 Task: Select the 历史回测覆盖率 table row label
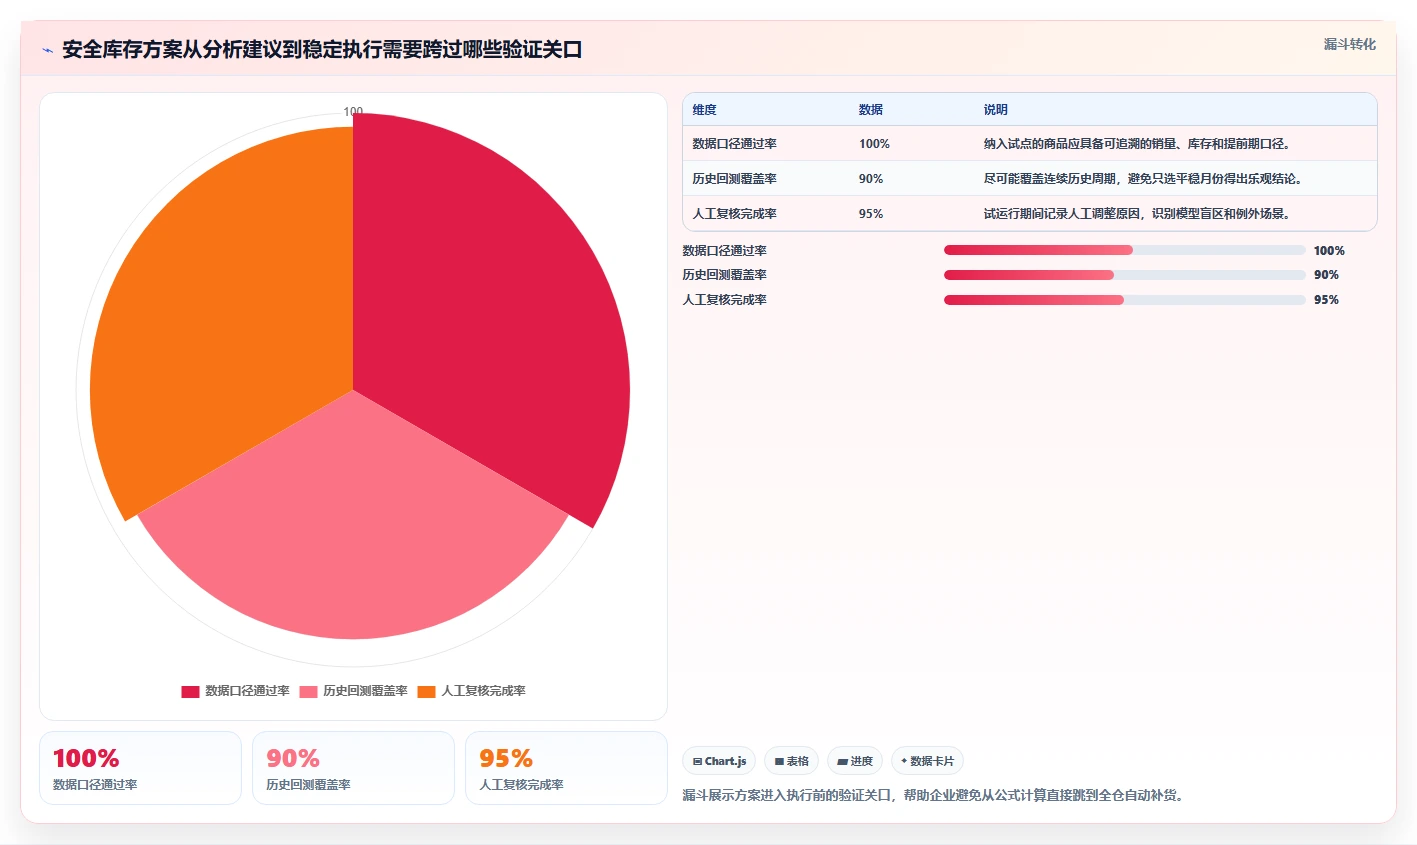click(x=734, y=179)
